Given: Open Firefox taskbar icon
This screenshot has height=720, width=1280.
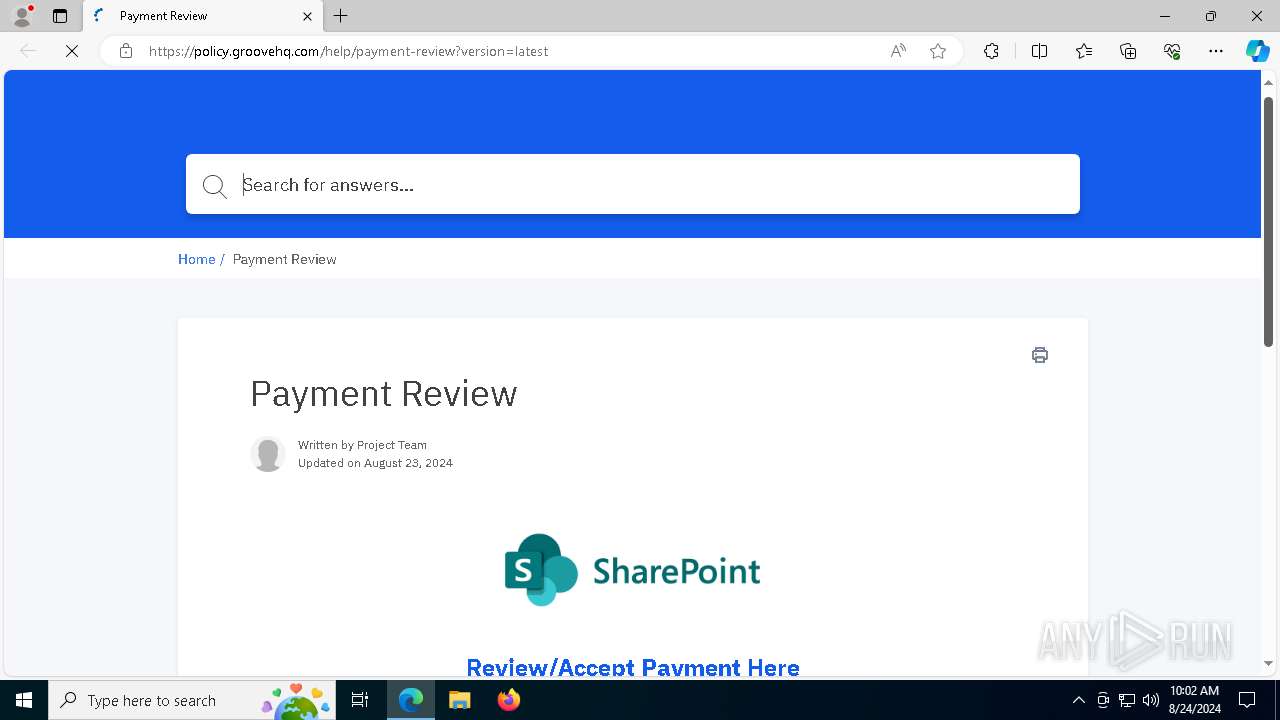Looking at the screenshot, I should click(x=509, y=700).
